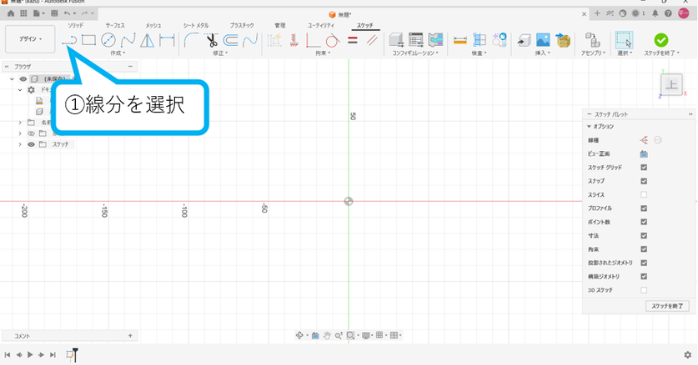Open the Modify group dropdown
698x365 pixels.
[x=220, y=53]
